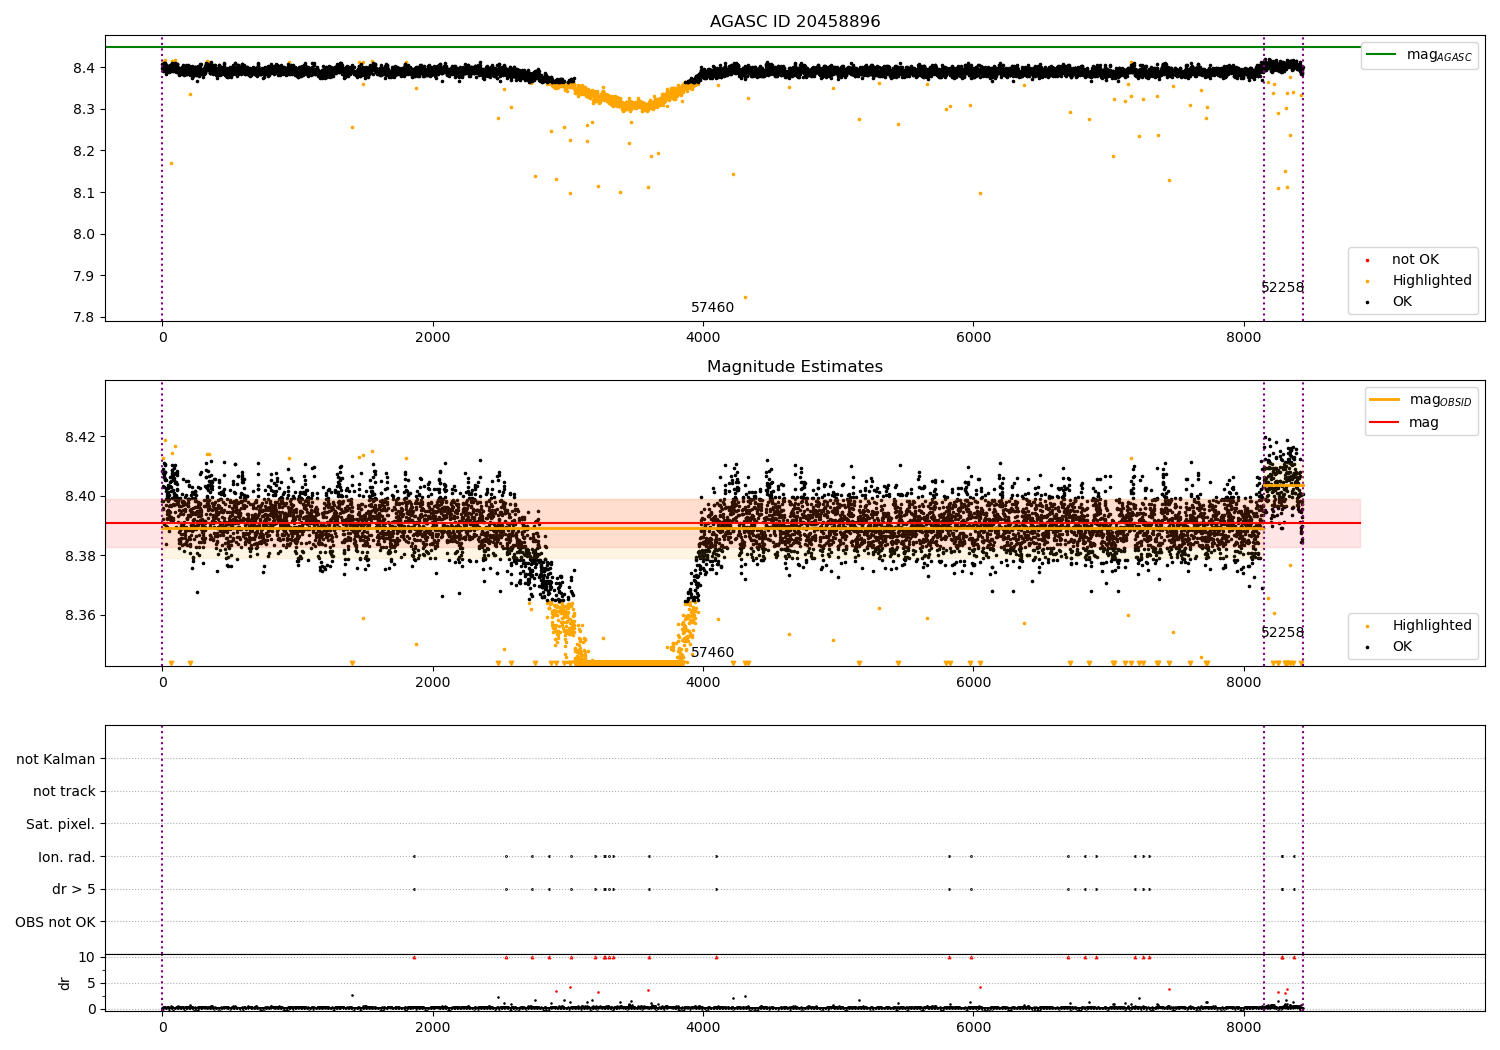This screenshot has width=1500, height=1050.
Task: Click the '8000' x-tick under Magnitude Estimates plot
Action: 1244,683
